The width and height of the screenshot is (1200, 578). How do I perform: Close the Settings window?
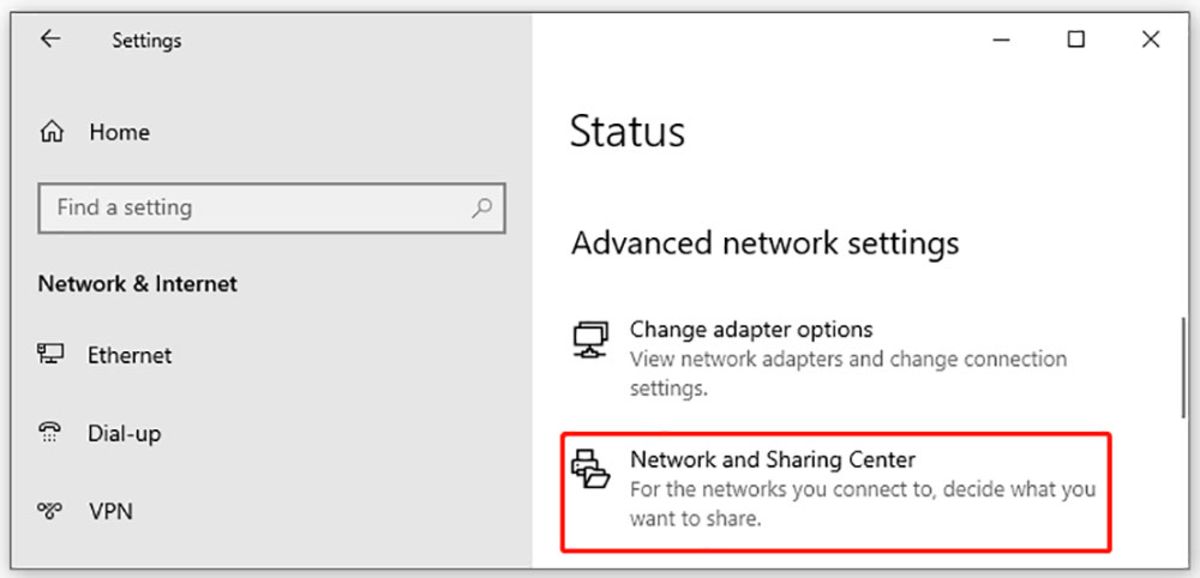point(1150,39)
